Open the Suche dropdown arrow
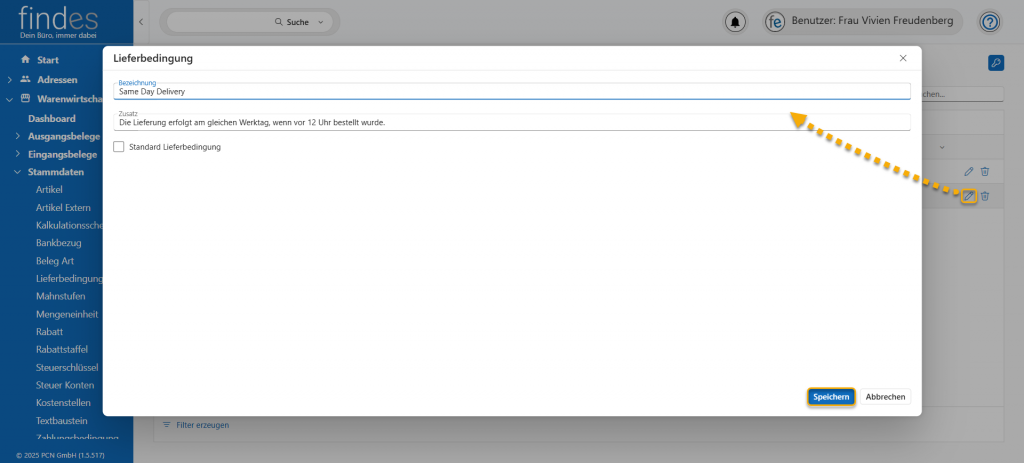This screenshot has width=1024, height=463. pos(320,21)
